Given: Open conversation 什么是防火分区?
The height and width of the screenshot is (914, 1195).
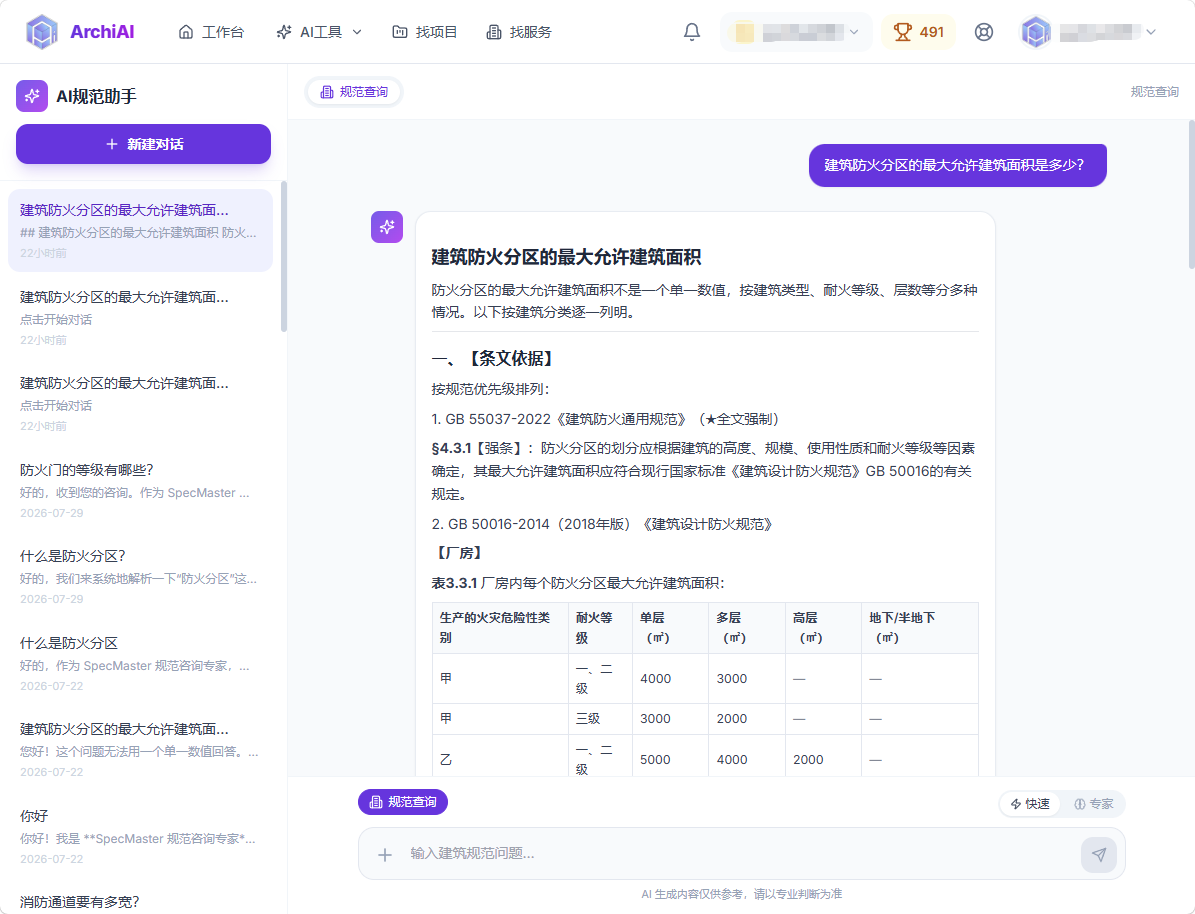Looking at the screenshot, I should [x=140, y=576].
